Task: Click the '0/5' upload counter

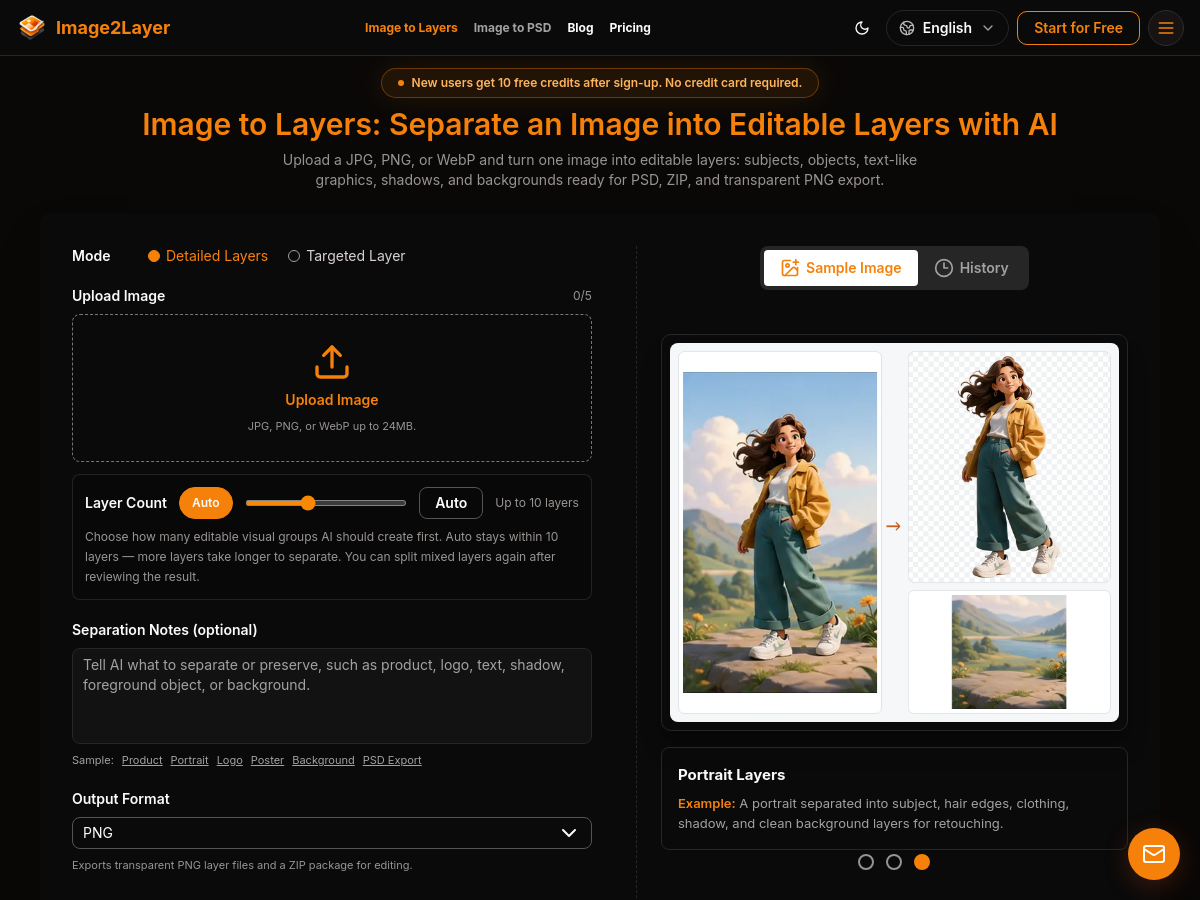Action: (582, 296)
